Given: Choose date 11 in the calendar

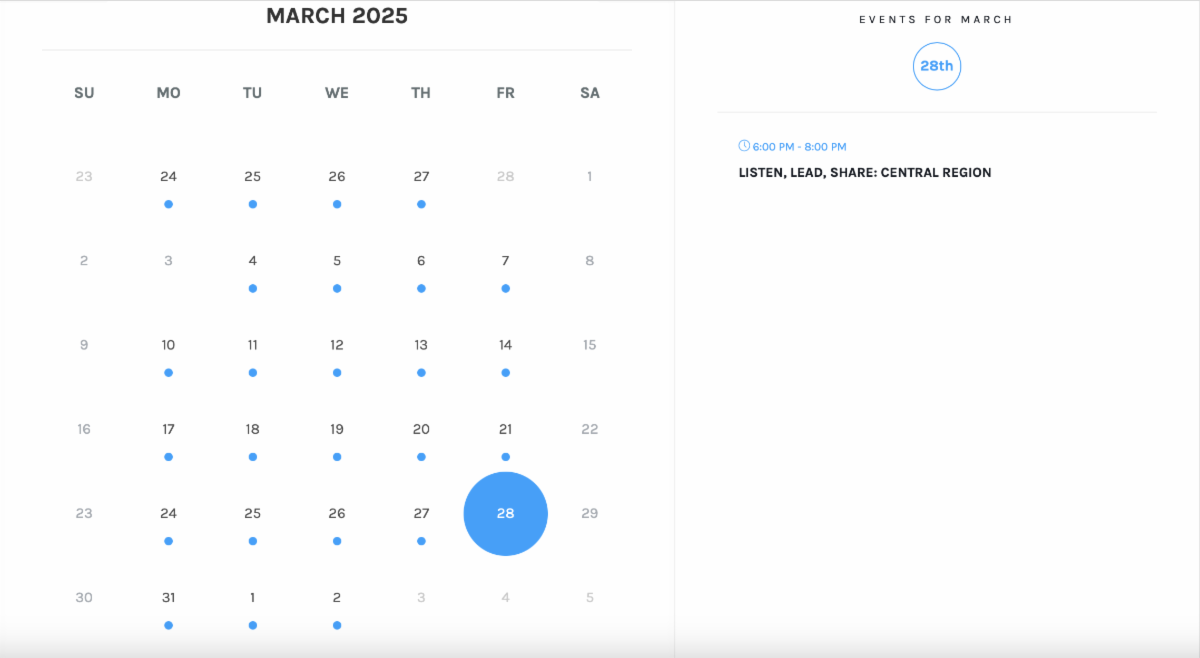Looking at the screenshot, I should (x=252, y=345).
